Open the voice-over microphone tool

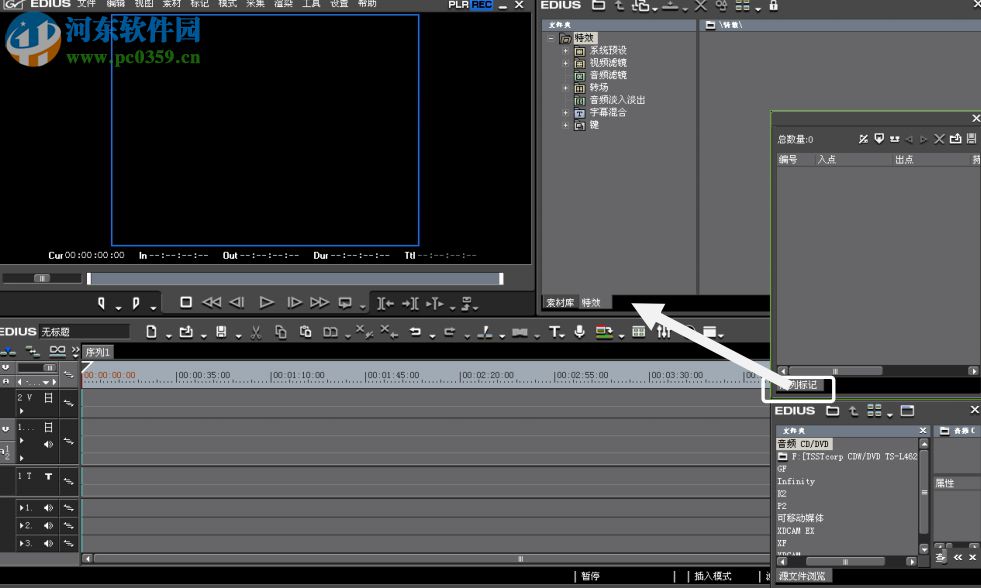click(579, 332)
